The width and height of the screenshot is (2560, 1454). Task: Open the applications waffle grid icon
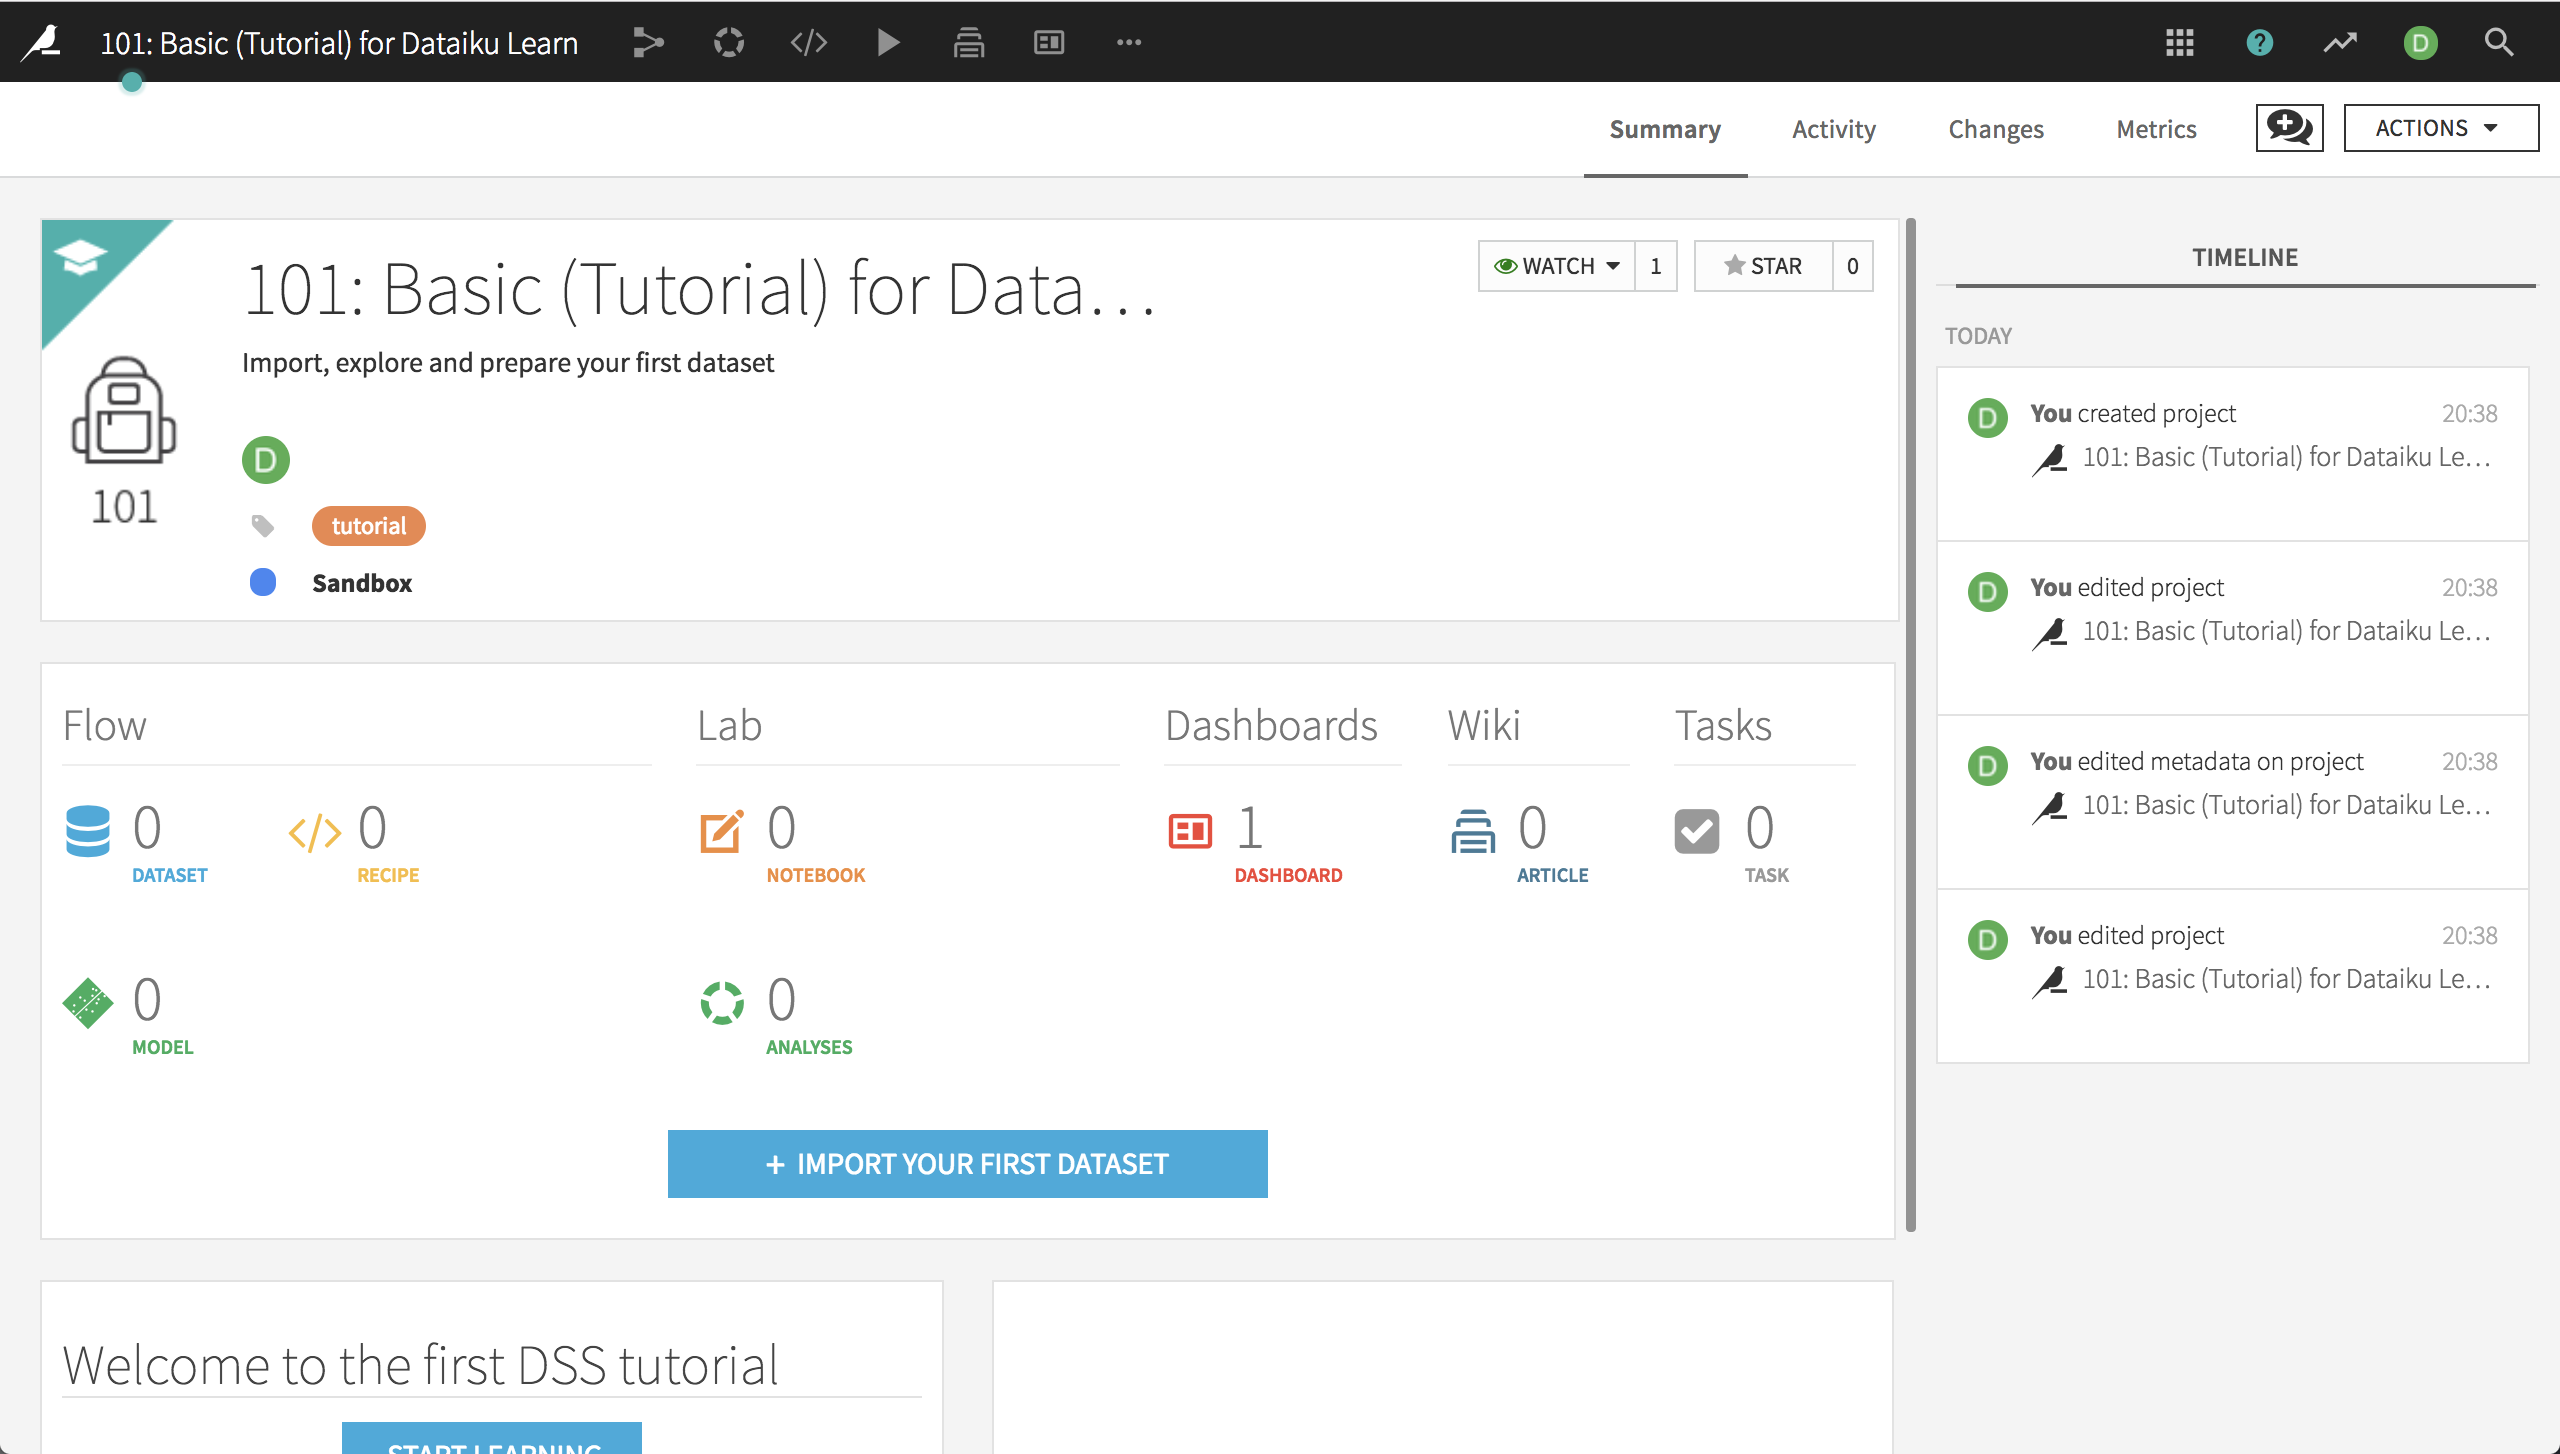[2179, 42]
